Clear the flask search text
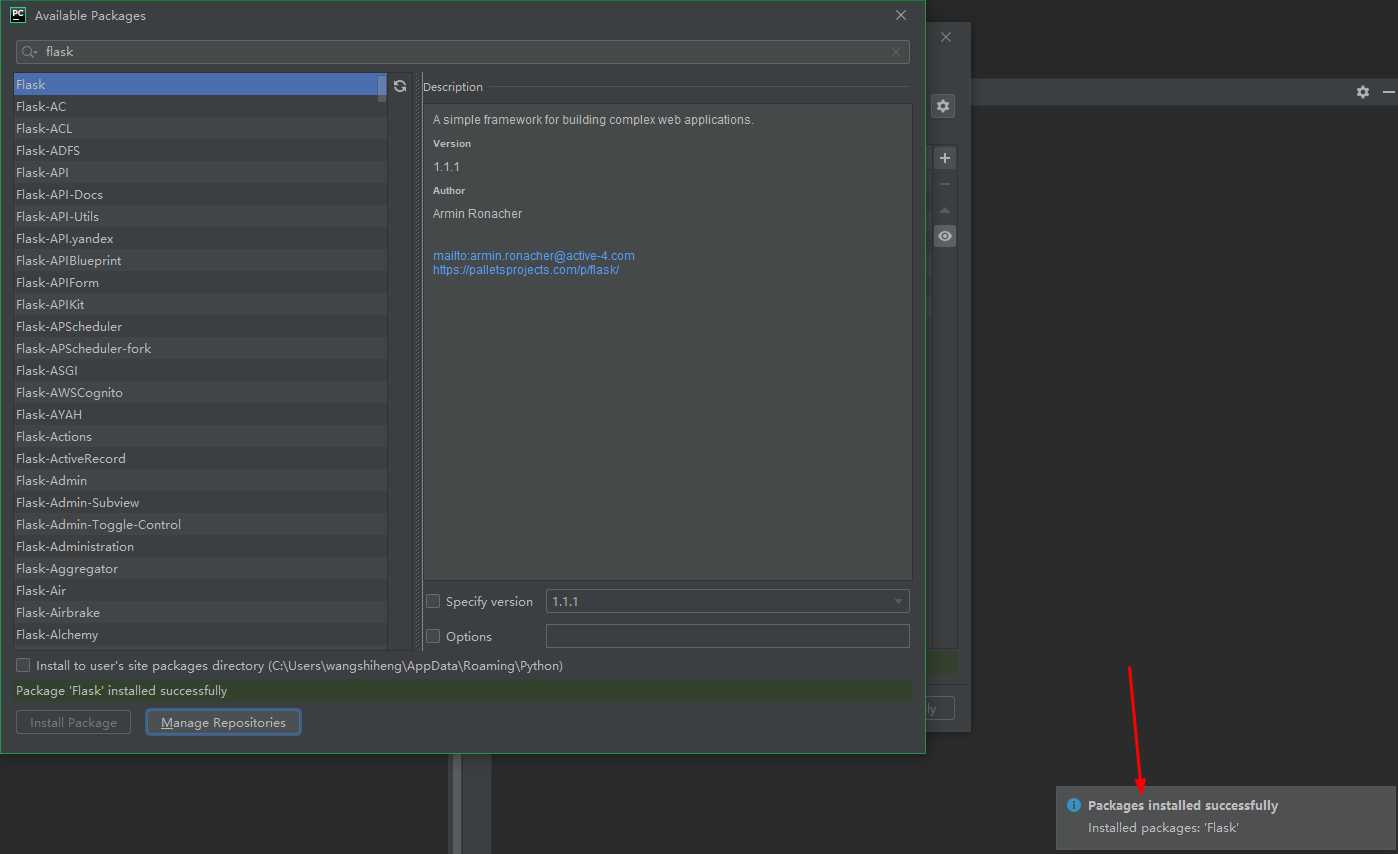Viewport: 1398px width, 854px height. pos(896,52)
